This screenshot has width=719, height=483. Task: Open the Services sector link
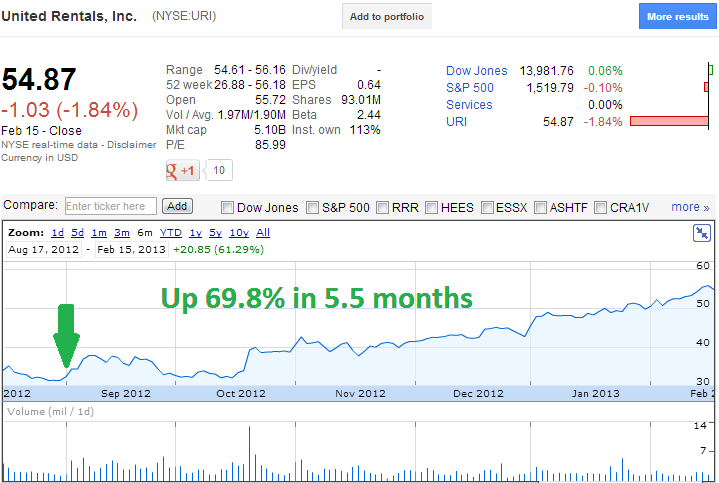coord(469,105)
